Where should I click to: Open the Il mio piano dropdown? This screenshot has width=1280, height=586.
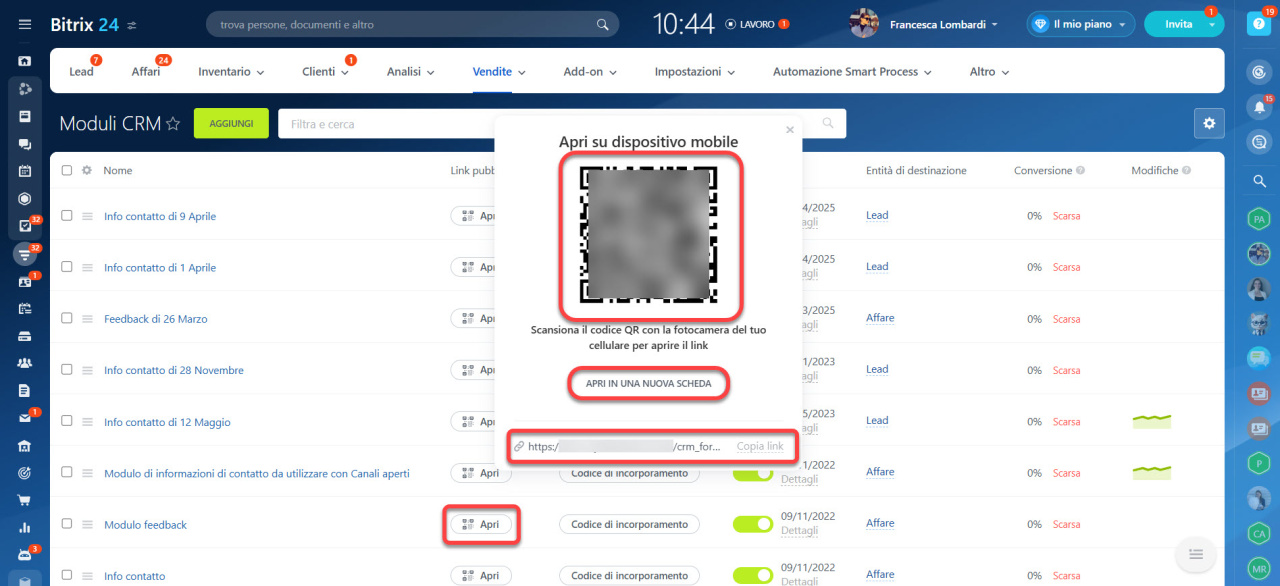click(1081, 24)
